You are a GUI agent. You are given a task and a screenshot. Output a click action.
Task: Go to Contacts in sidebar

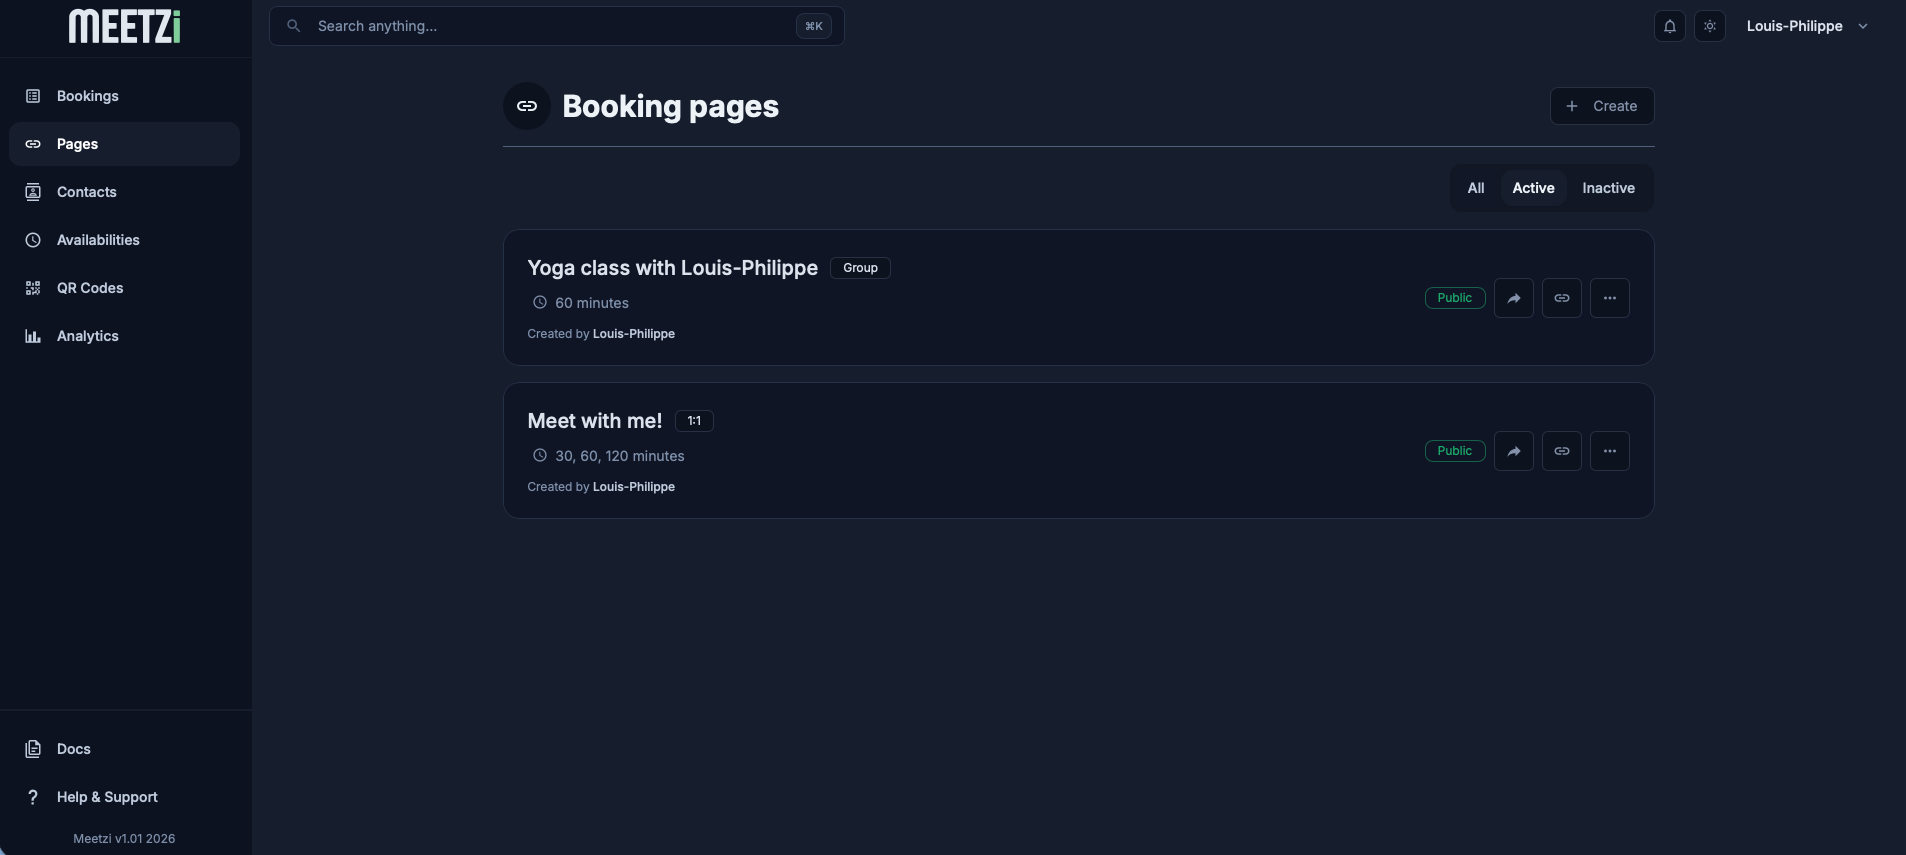point(124,192)
